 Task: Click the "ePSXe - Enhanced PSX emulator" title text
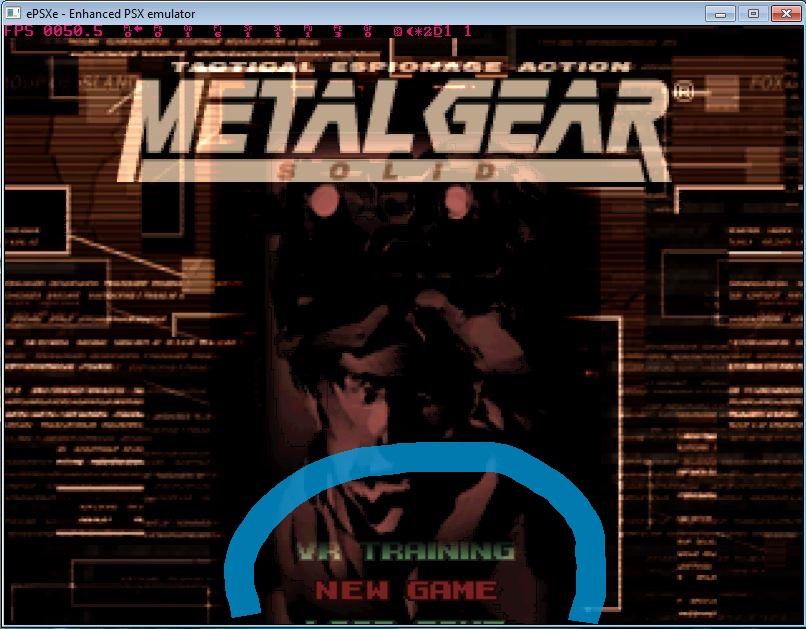[x=111, y=13]
